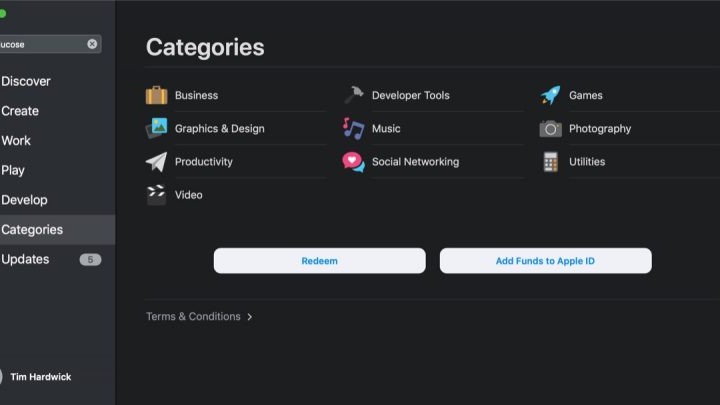Clear the search field text
Screen dimensions: 720x405
coord(92,44)
